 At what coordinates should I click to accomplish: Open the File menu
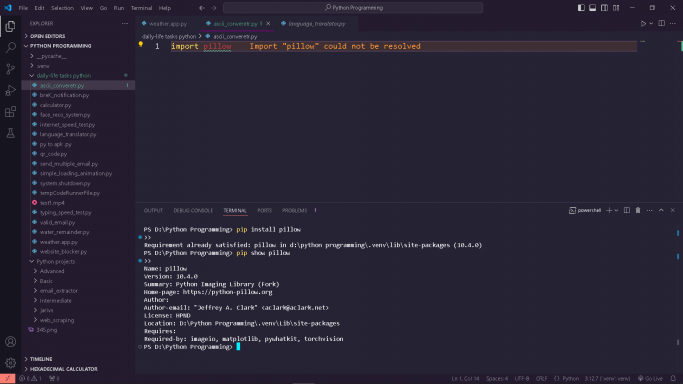point(23,8)
